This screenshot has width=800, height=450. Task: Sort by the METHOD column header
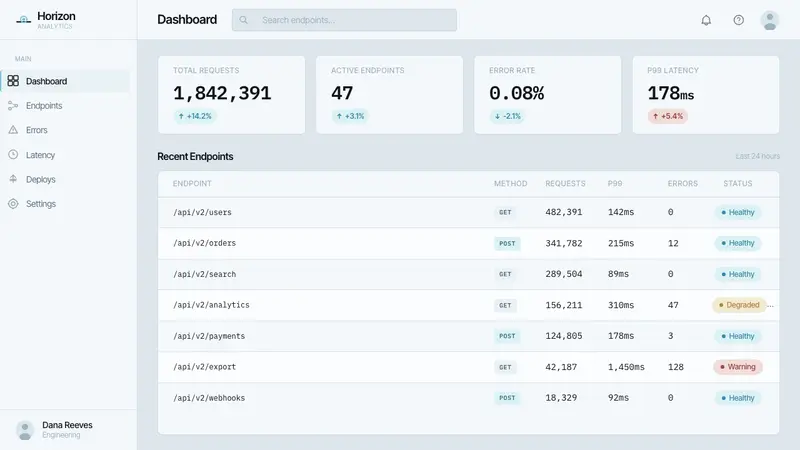510,183
